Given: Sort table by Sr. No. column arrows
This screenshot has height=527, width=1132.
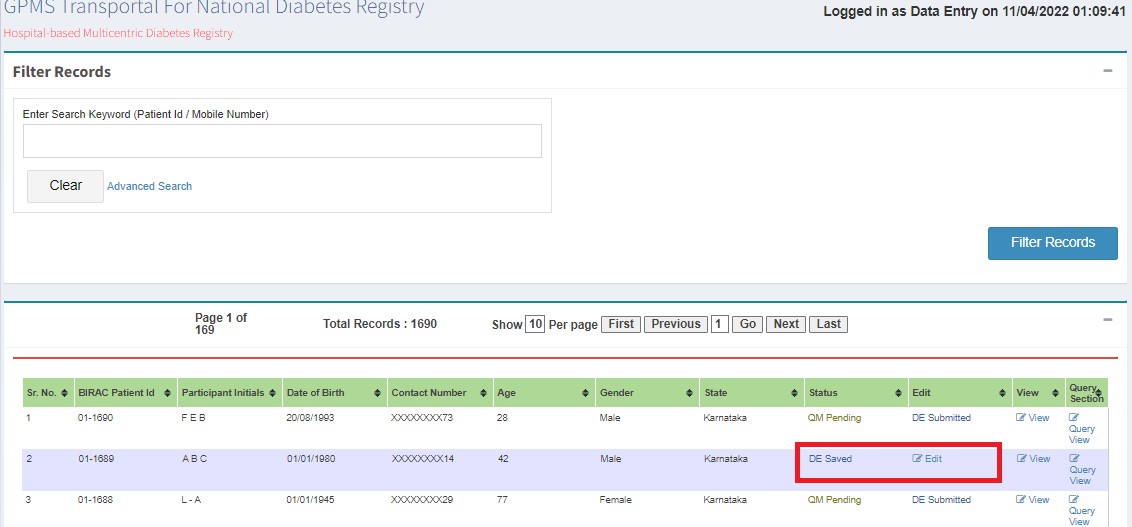Looking at the screenshot, I should pyautogui.click(x=65, y=393).
